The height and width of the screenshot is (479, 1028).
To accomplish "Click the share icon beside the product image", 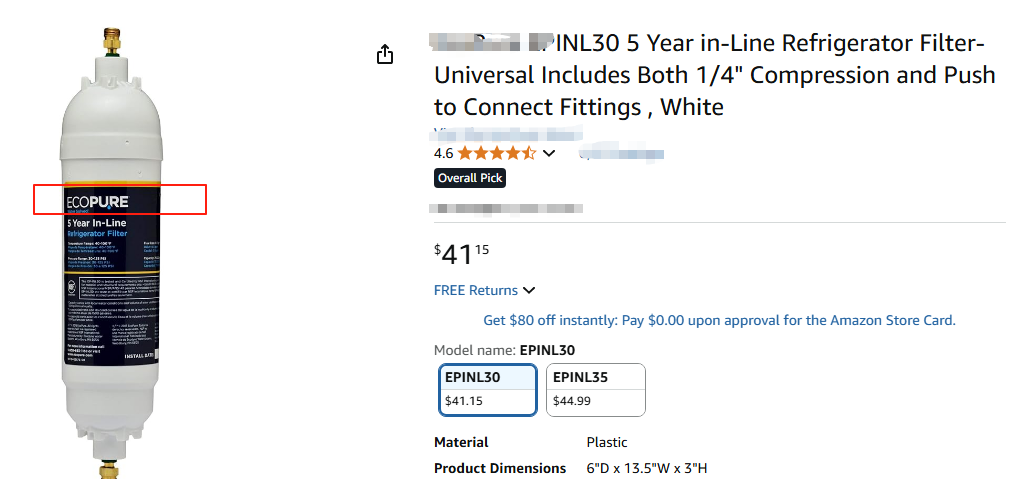I will (x=385, y=54).
